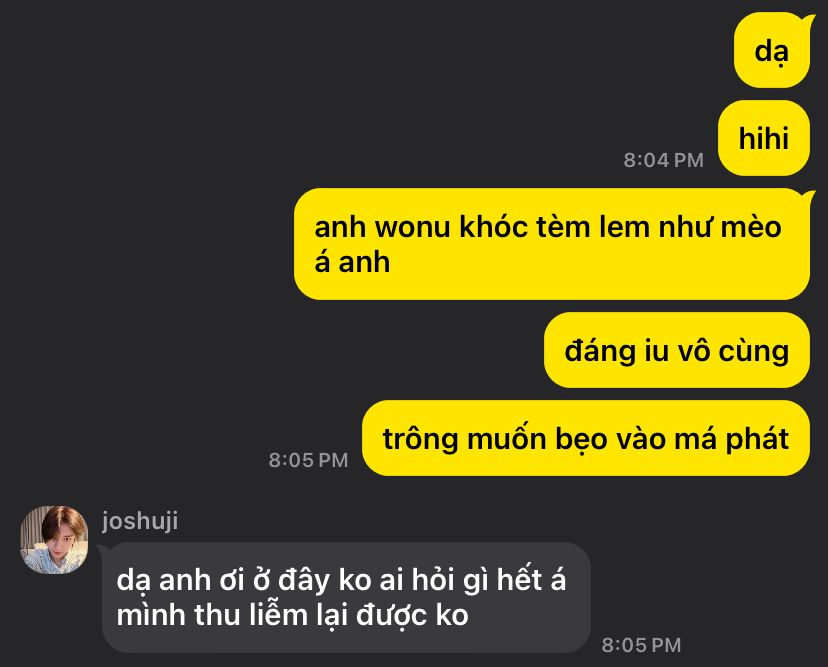Tap the 'anh wonu khóc tèm lem' message
The image size is (828, 667).
552,244
